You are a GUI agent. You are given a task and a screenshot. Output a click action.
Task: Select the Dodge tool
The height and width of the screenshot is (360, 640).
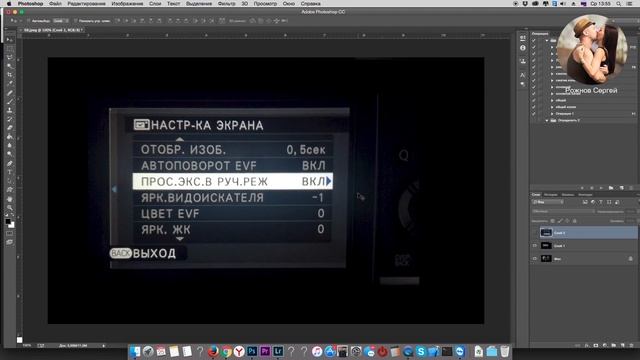[x=10, y=154]
